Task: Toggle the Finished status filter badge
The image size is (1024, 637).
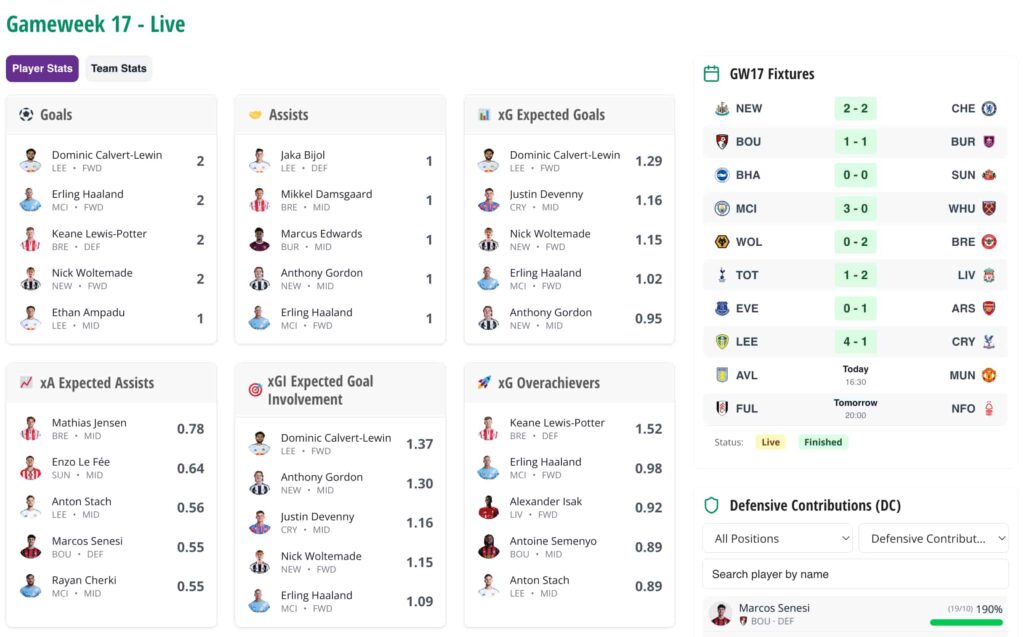Action: click(823, 442)
